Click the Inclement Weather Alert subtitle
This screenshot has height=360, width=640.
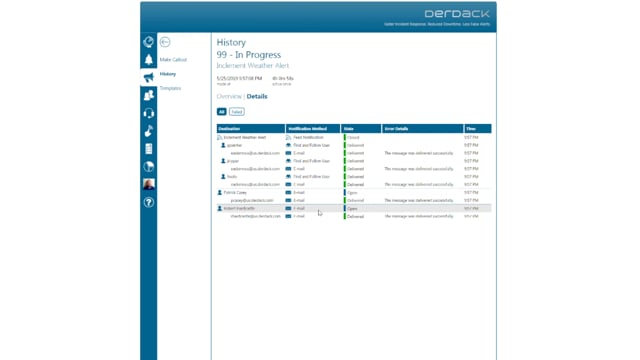coord(253,65)
